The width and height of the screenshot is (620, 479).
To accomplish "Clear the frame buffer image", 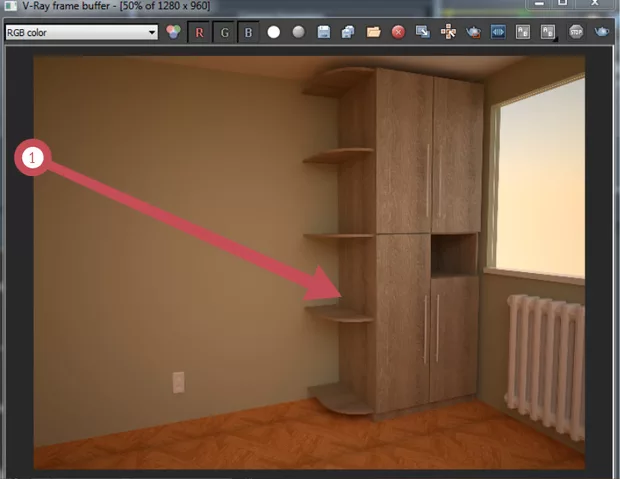I will click(x=398, y=32).
